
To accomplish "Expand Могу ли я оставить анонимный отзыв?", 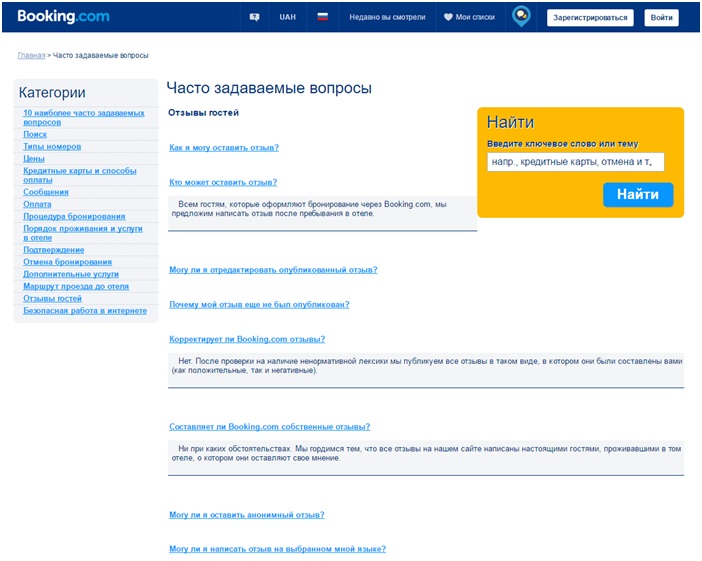I will pos(247,515).
